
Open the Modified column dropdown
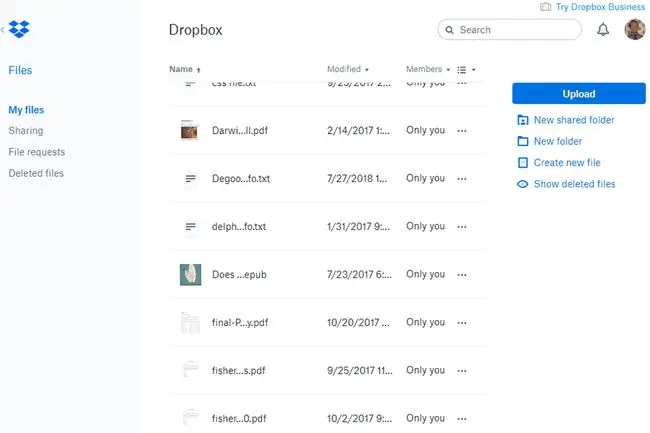point(348,69)
